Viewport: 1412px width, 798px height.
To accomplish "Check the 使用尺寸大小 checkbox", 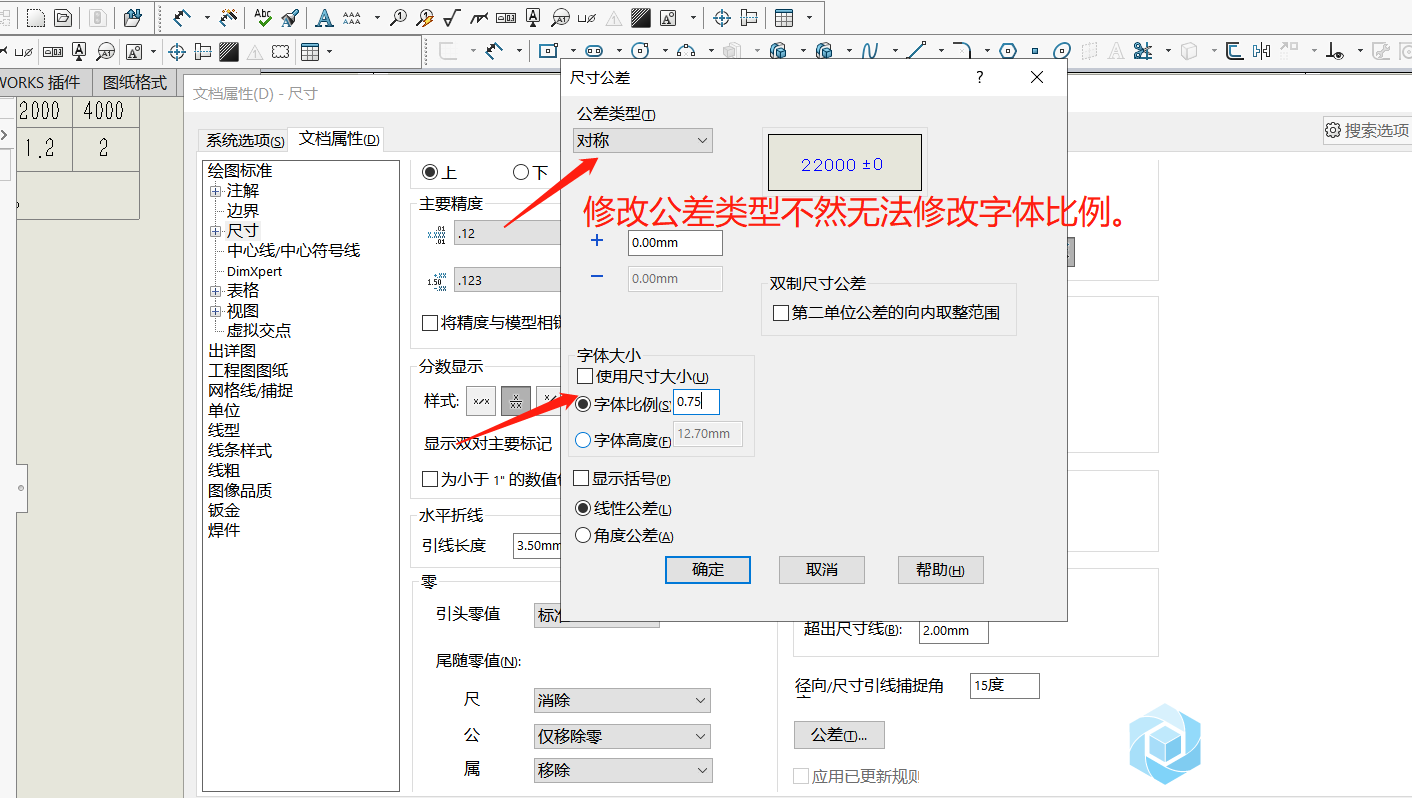I will point(585,377).
